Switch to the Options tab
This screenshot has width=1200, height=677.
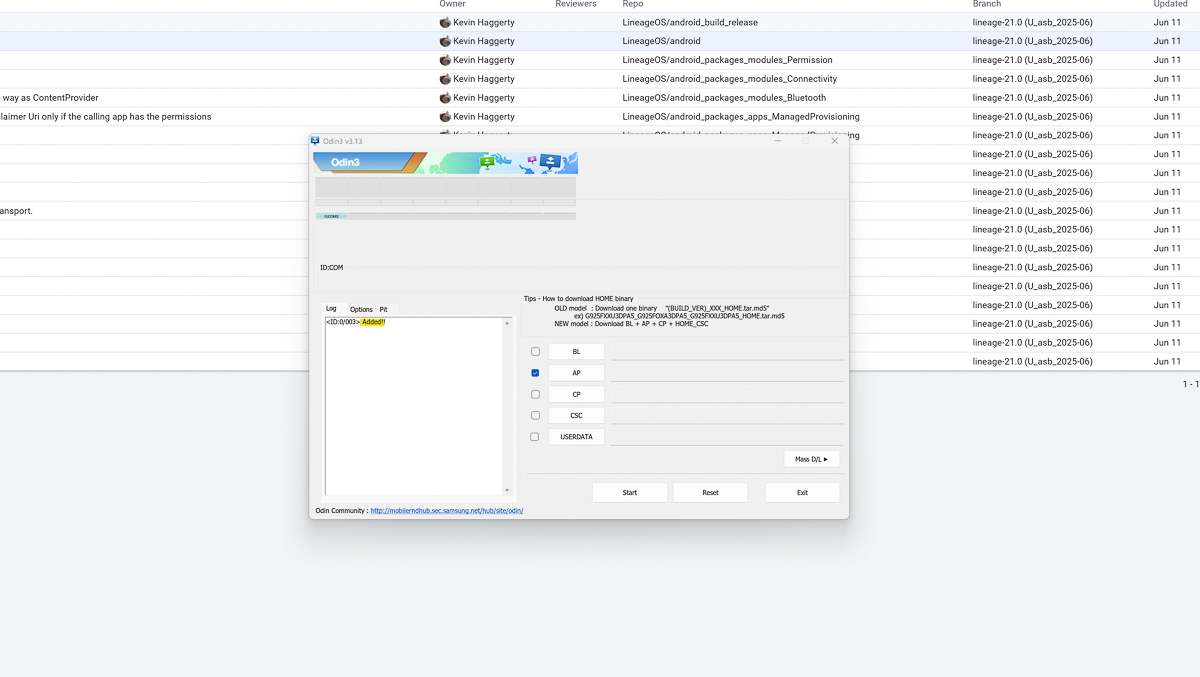pyautogui.click(x=361, y=310)
